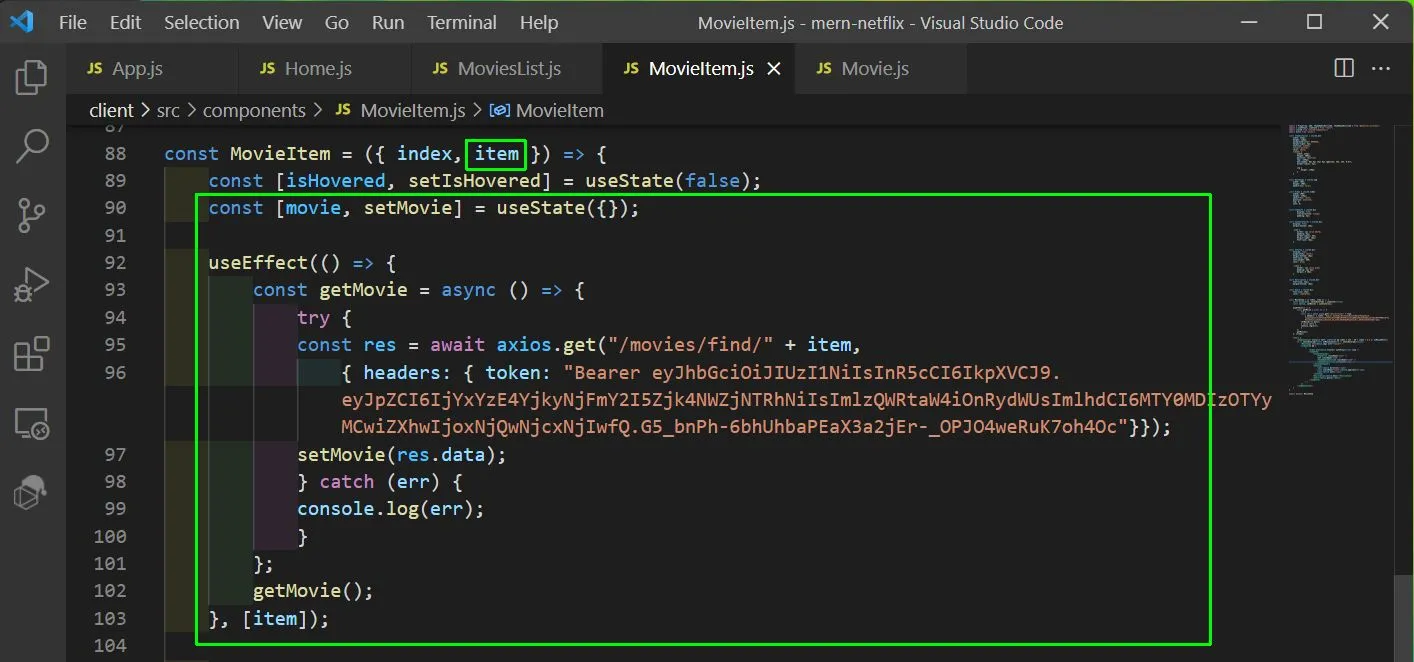Screen dimensions: 1414x662
Task: Open the Search view in the activity bar
Action: [x=32, y=146]
